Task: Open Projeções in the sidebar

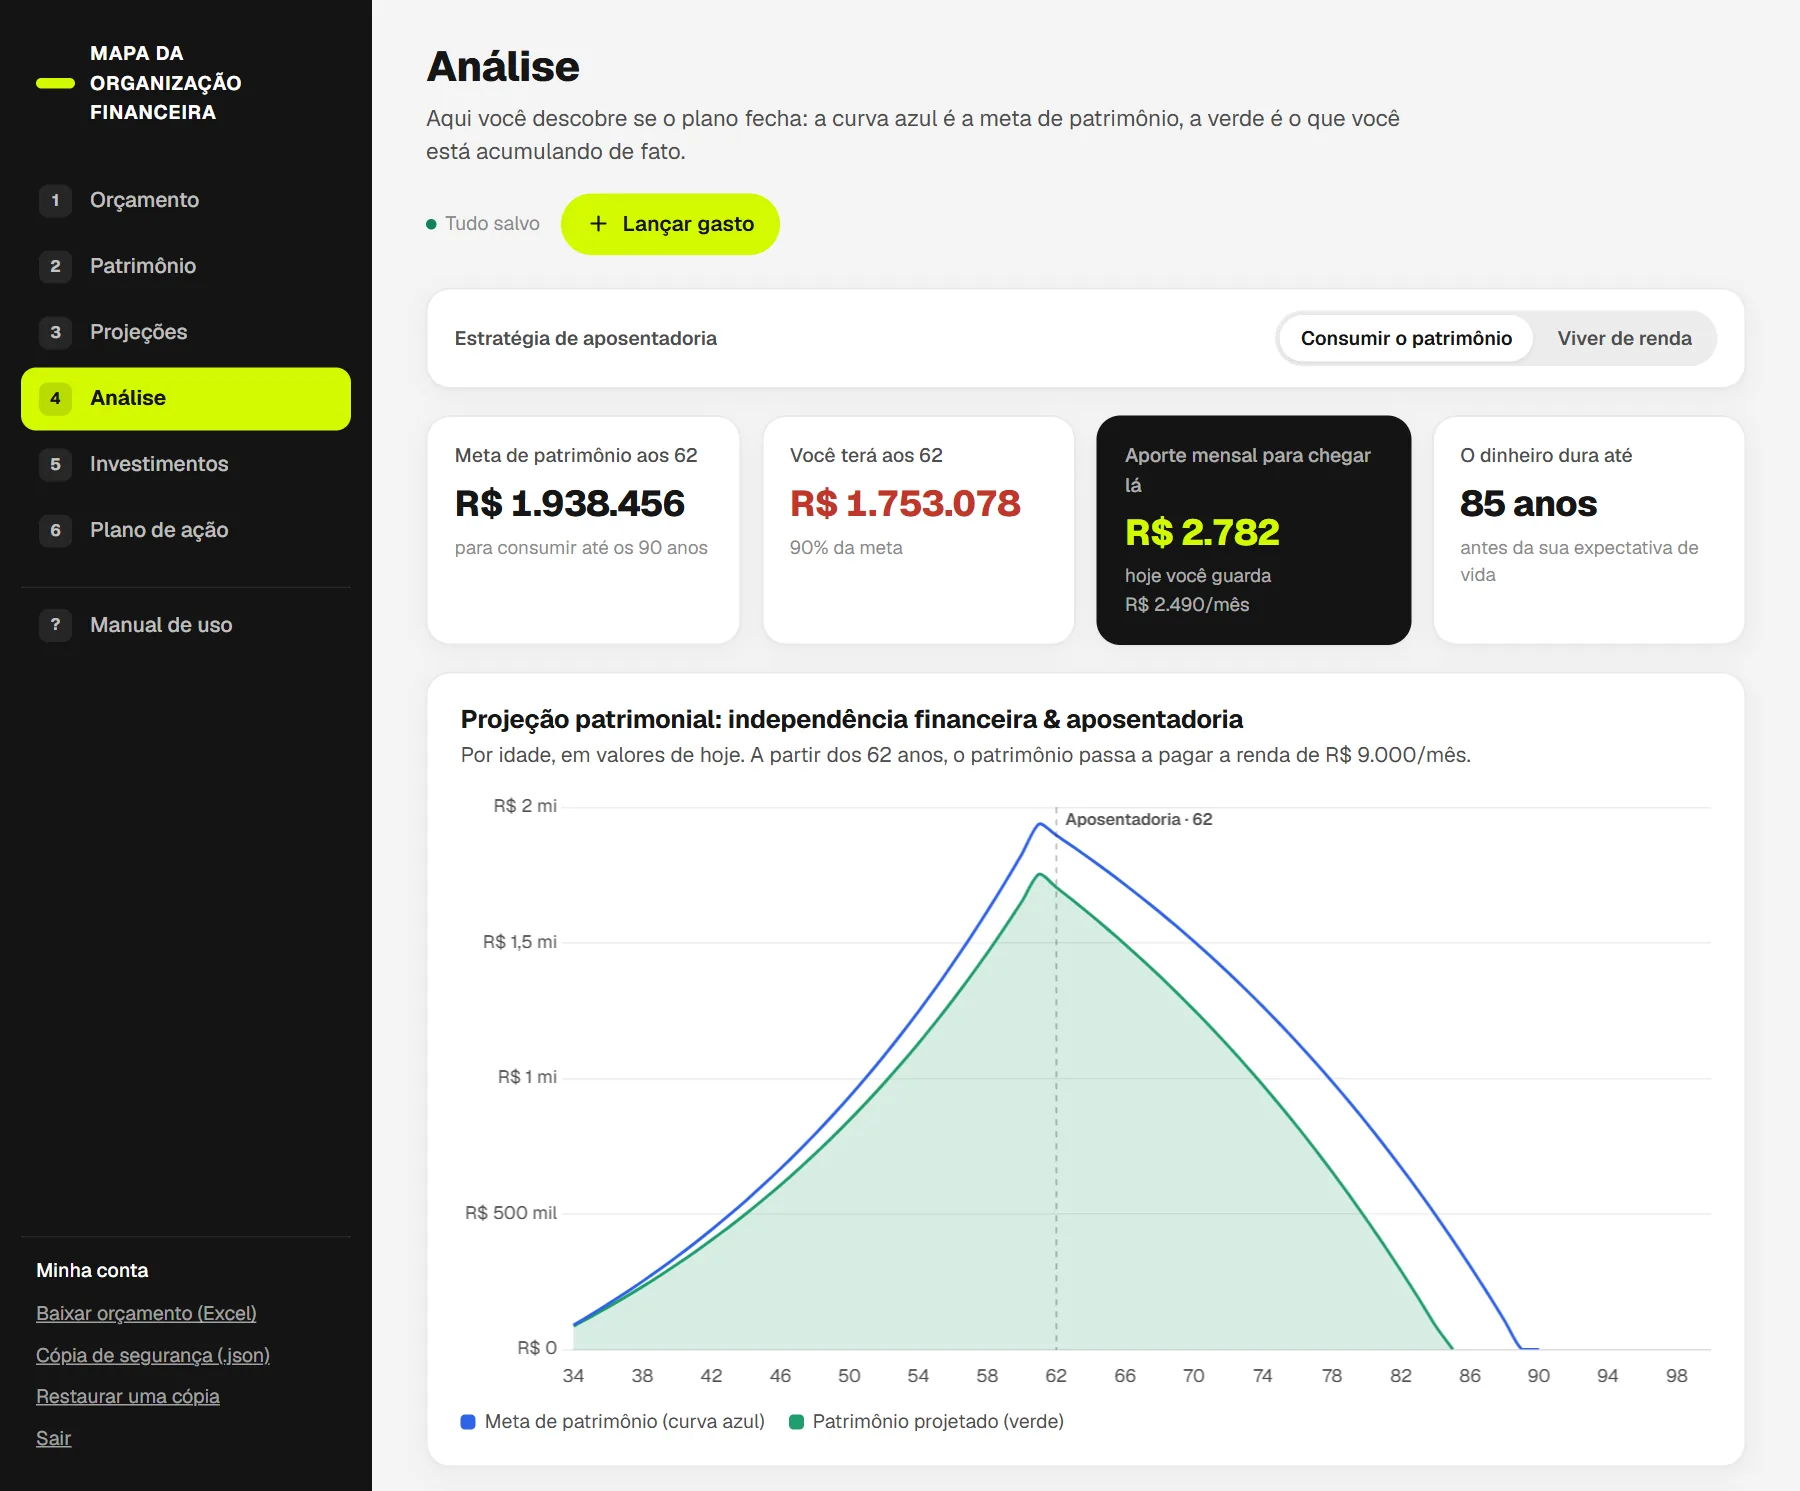Action: [186, 332]
